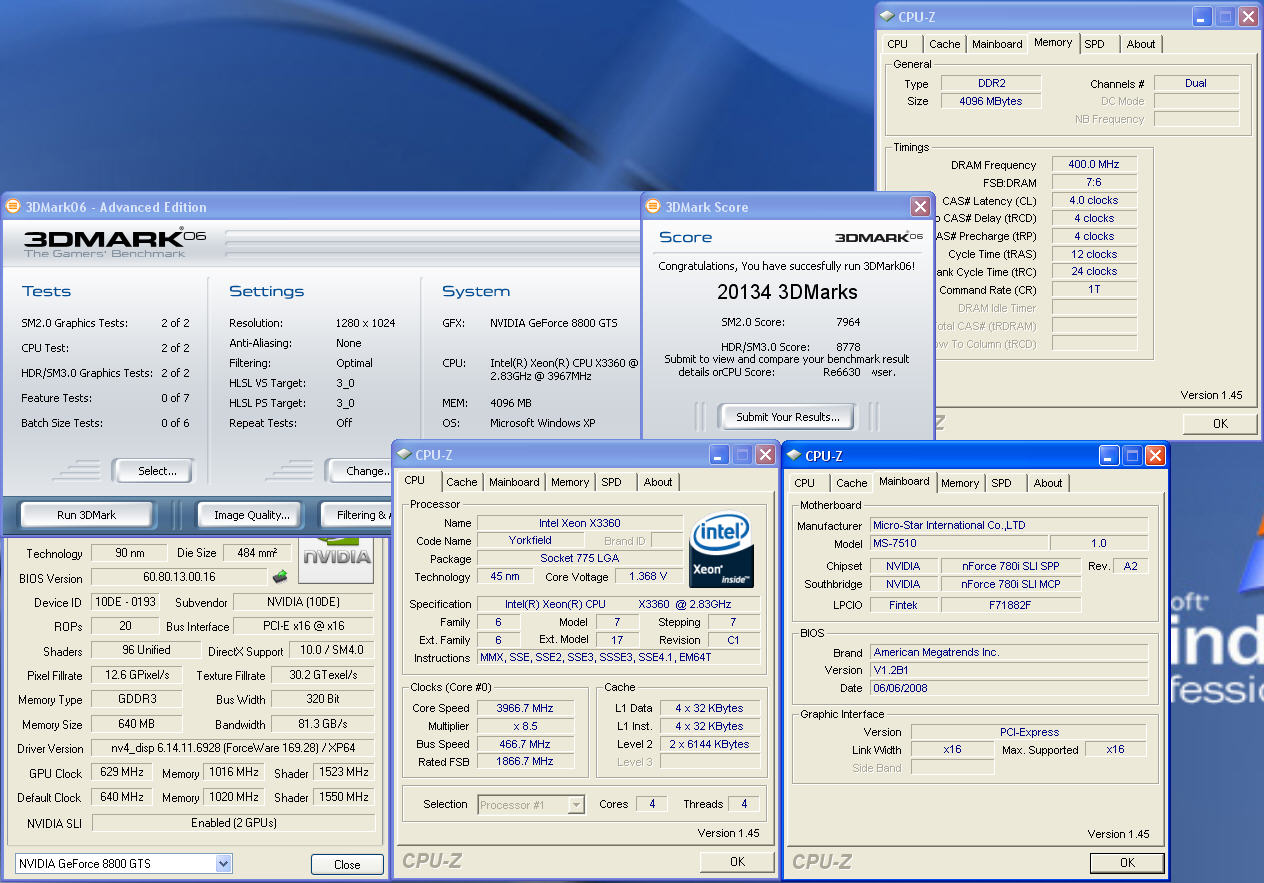
Task: Click the NVIDIA logo in GPU-Z
Action: pos(336,560)
